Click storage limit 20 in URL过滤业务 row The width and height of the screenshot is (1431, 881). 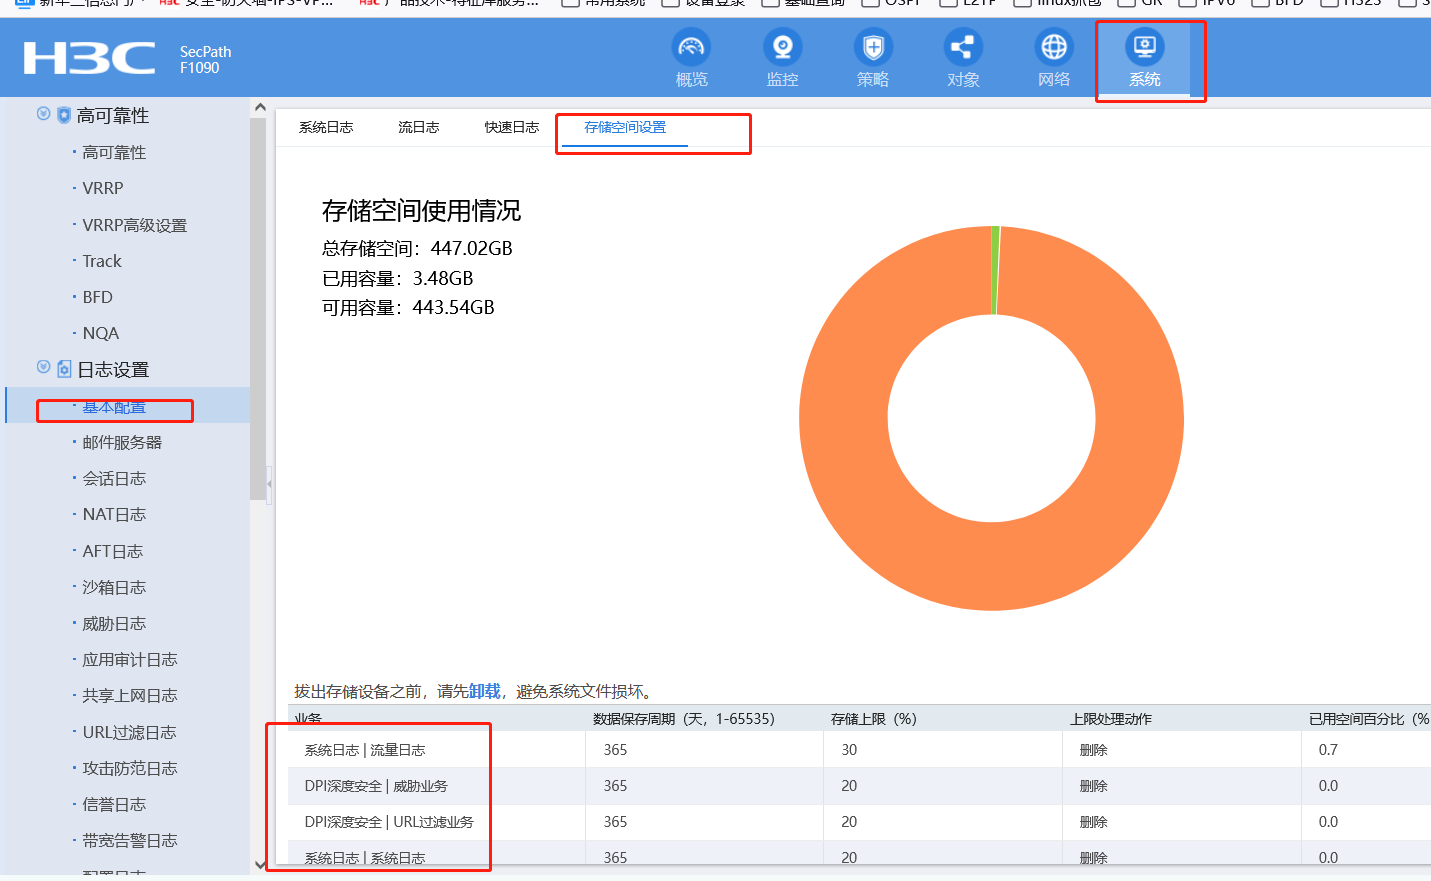[x=849, y=822]
